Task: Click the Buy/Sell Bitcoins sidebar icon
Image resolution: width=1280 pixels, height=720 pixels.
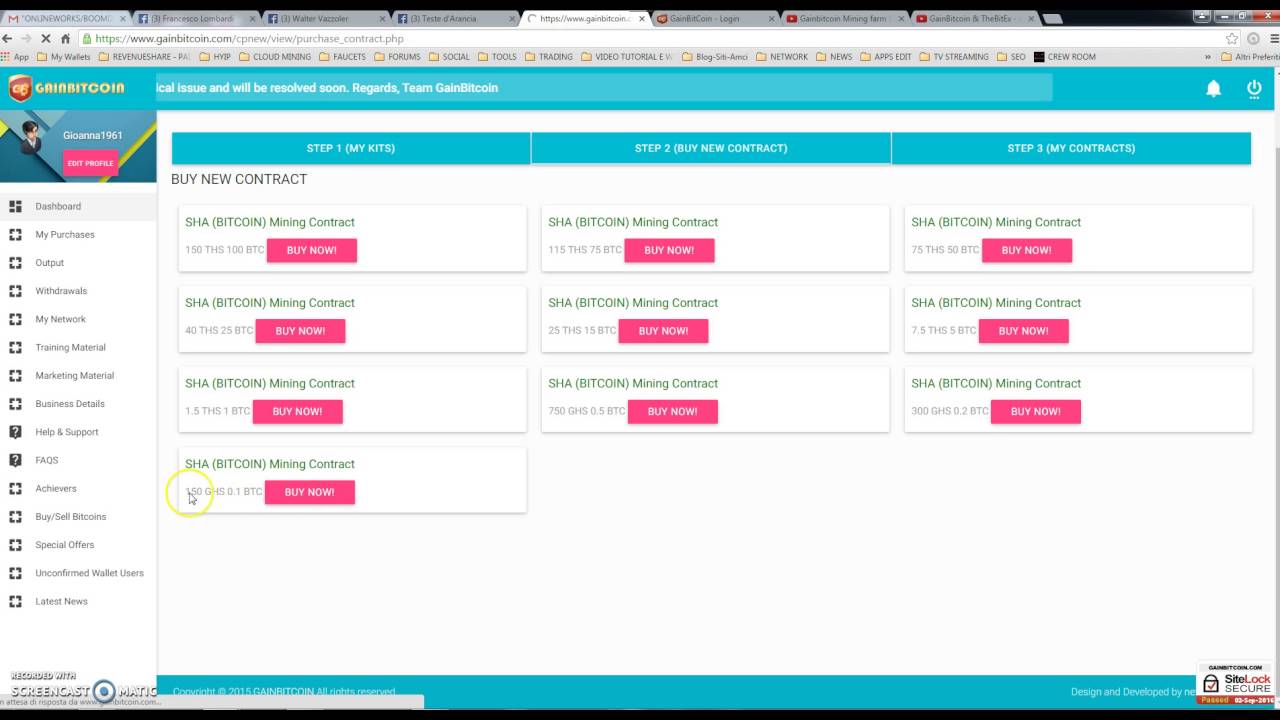Action: (x=15, y=516)
